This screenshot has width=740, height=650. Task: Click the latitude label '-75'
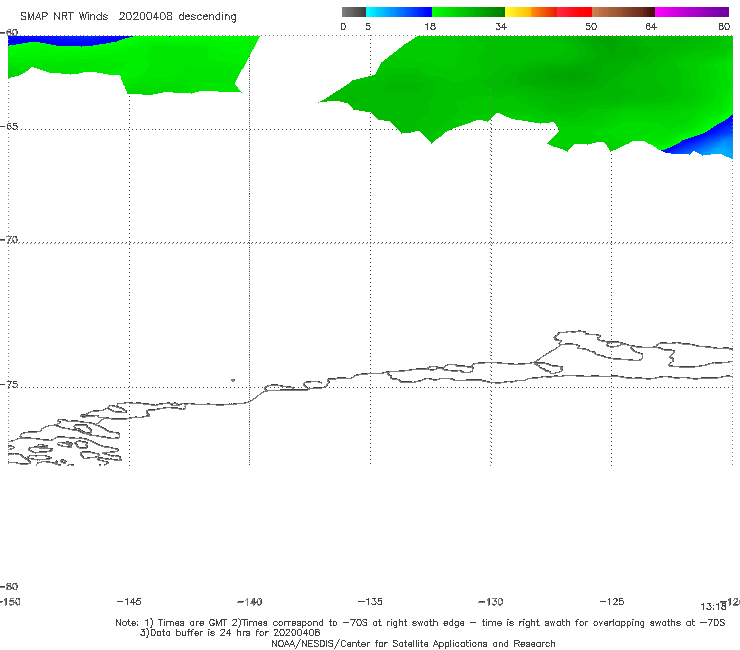pos(9,384)
